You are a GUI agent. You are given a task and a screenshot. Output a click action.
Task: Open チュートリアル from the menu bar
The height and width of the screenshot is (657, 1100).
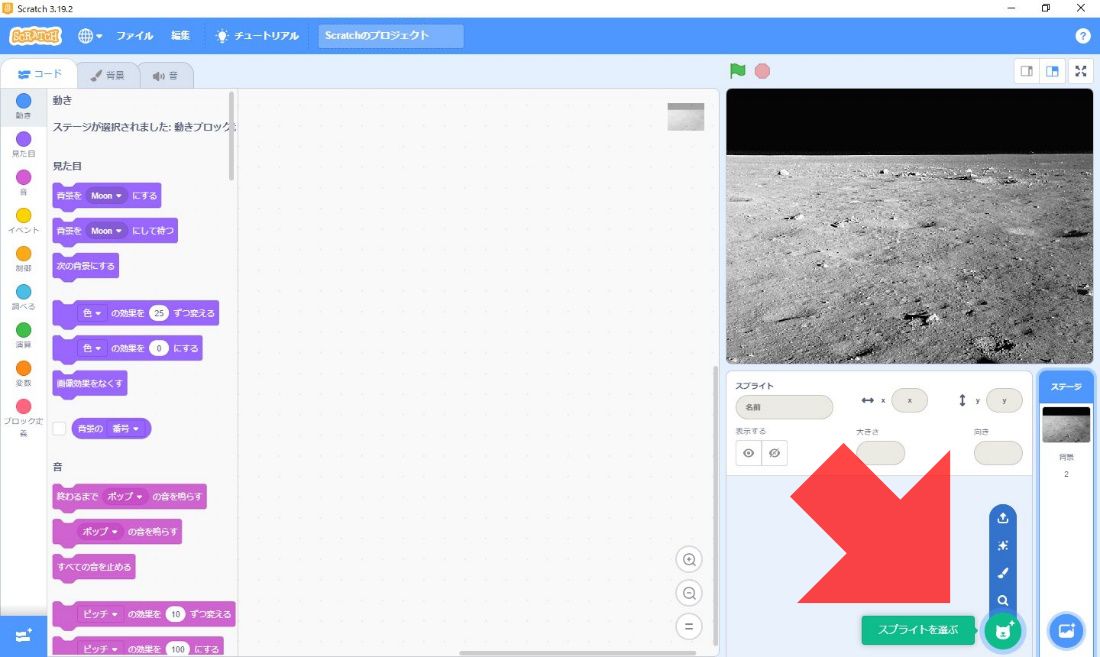257,36
